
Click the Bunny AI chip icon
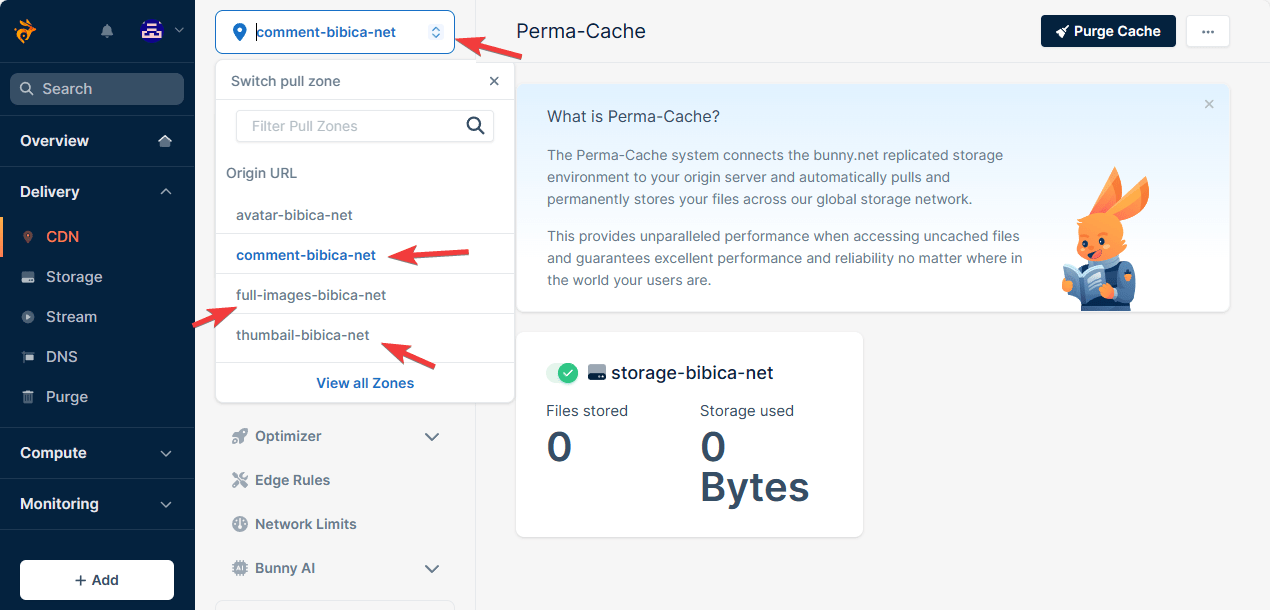[239, 568]
